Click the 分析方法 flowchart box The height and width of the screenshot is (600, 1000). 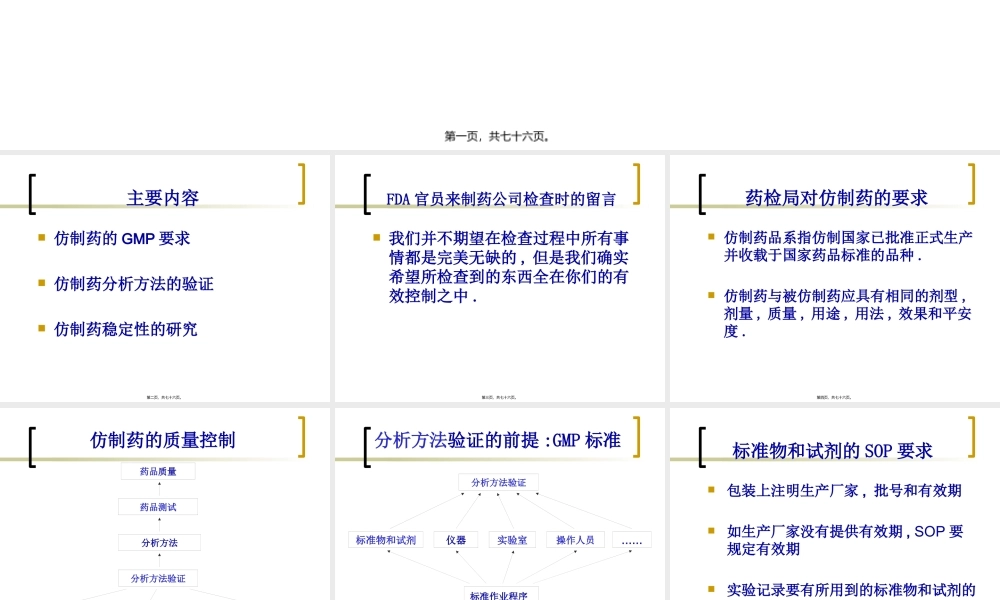click(157, 542)
